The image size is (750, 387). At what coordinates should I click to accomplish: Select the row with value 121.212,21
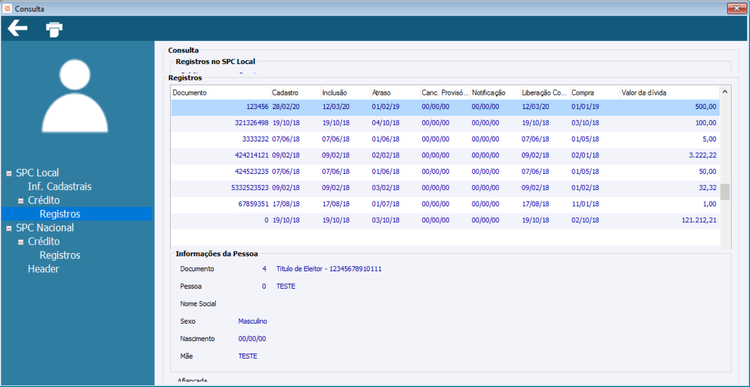445,221
